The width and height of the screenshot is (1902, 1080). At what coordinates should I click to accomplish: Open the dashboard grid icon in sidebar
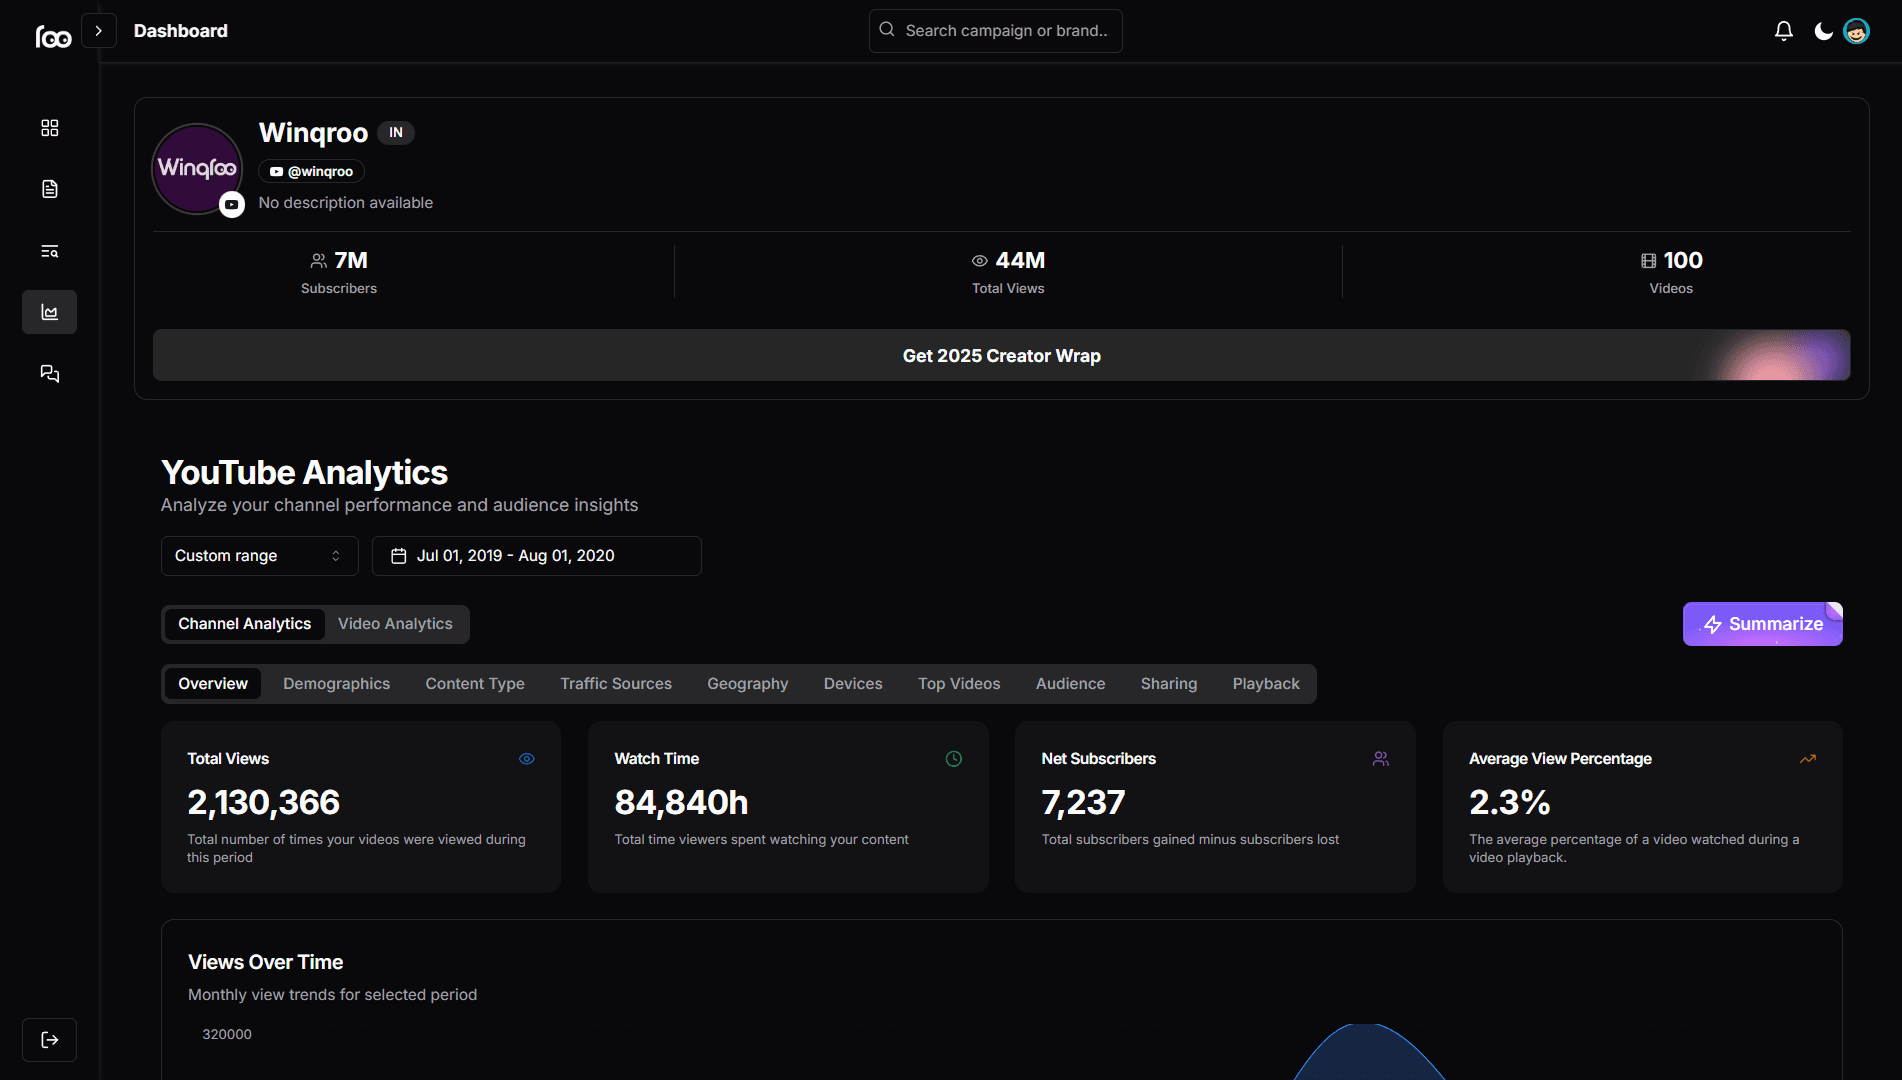[x=49, y=128]
